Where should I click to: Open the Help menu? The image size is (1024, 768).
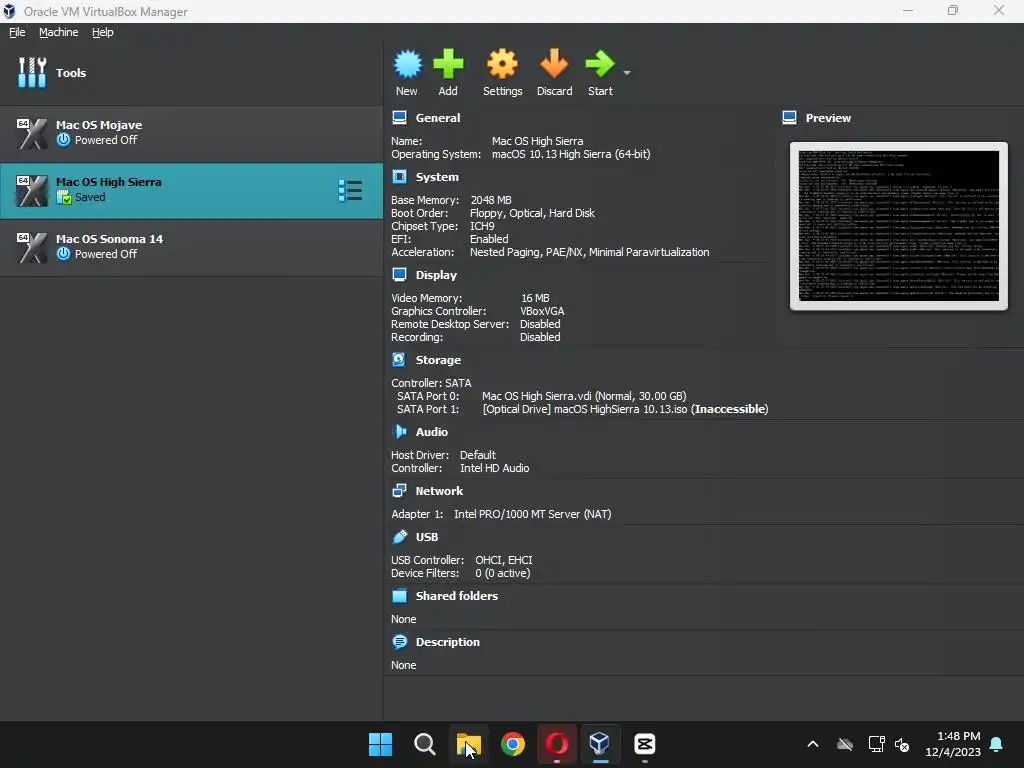coord(103,32)
